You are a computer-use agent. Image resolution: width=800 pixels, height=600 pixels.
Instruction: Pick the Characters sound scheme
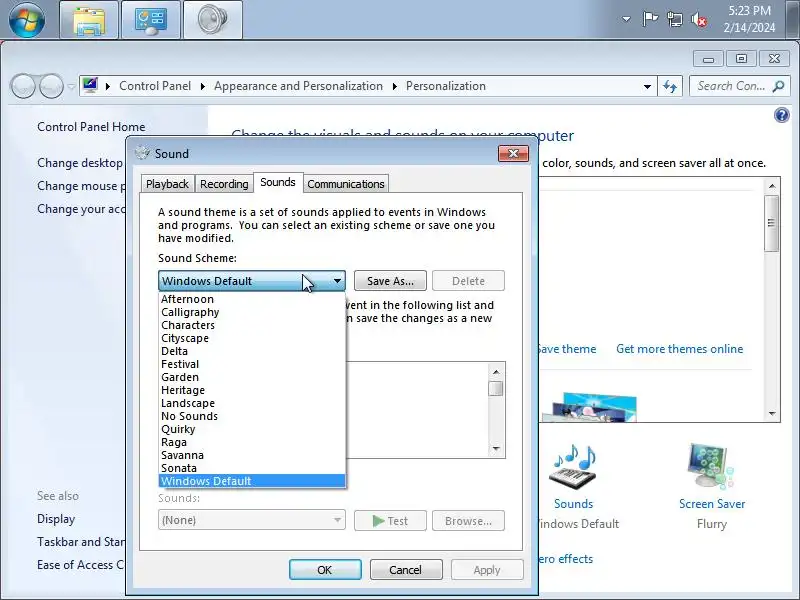point(252,325)
